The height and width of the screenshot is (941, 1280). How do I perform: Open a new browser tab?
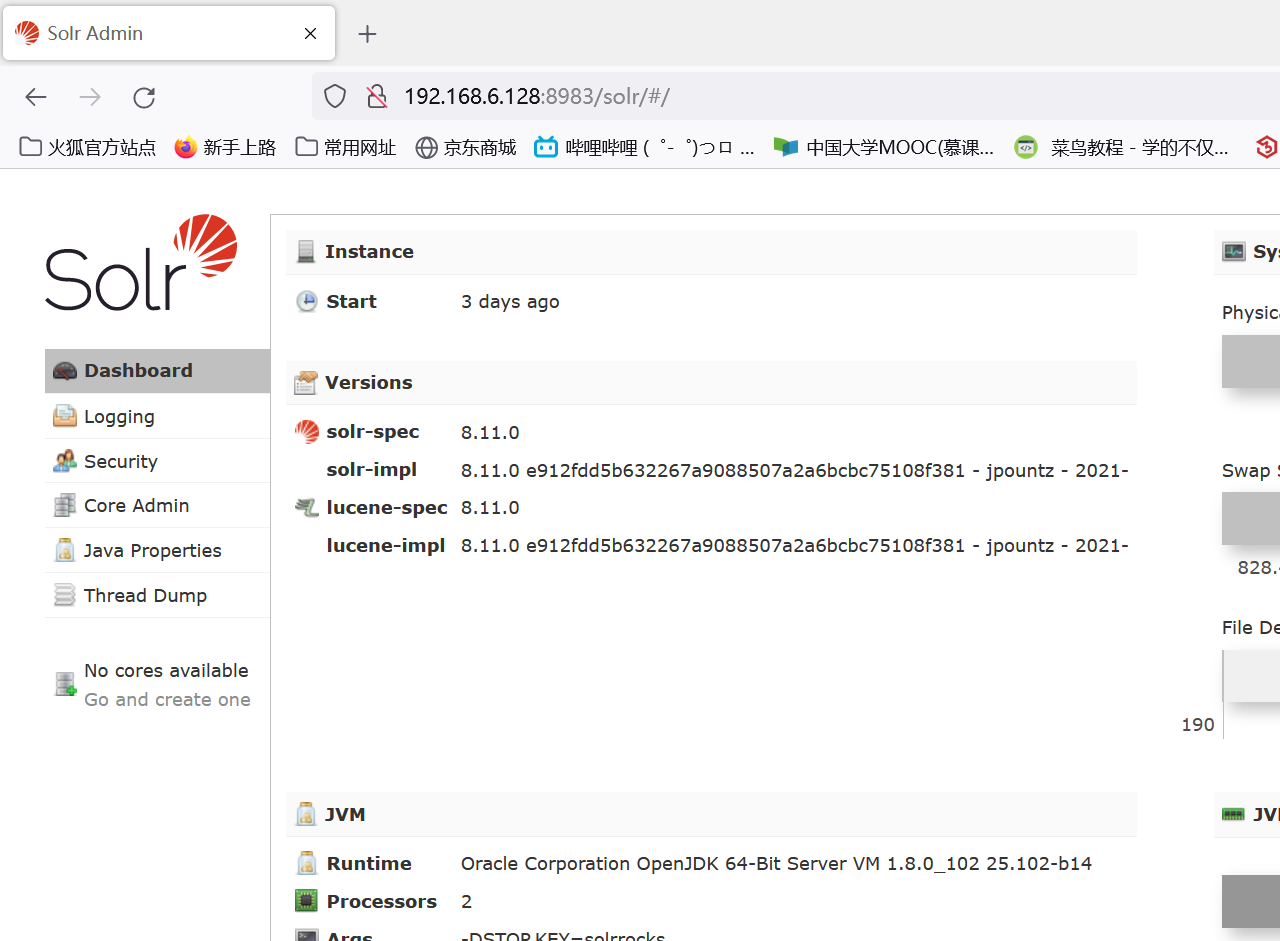pos(367,34)
